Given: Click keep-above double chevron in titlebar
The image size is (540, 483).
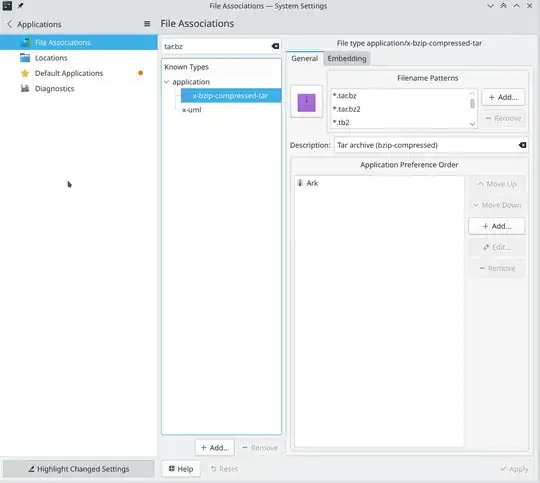Looking at the screenshot, I should point(503,6).
